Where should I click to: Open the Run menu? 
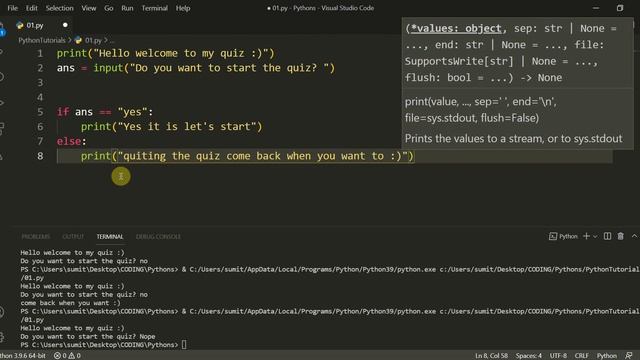[127, 8]
